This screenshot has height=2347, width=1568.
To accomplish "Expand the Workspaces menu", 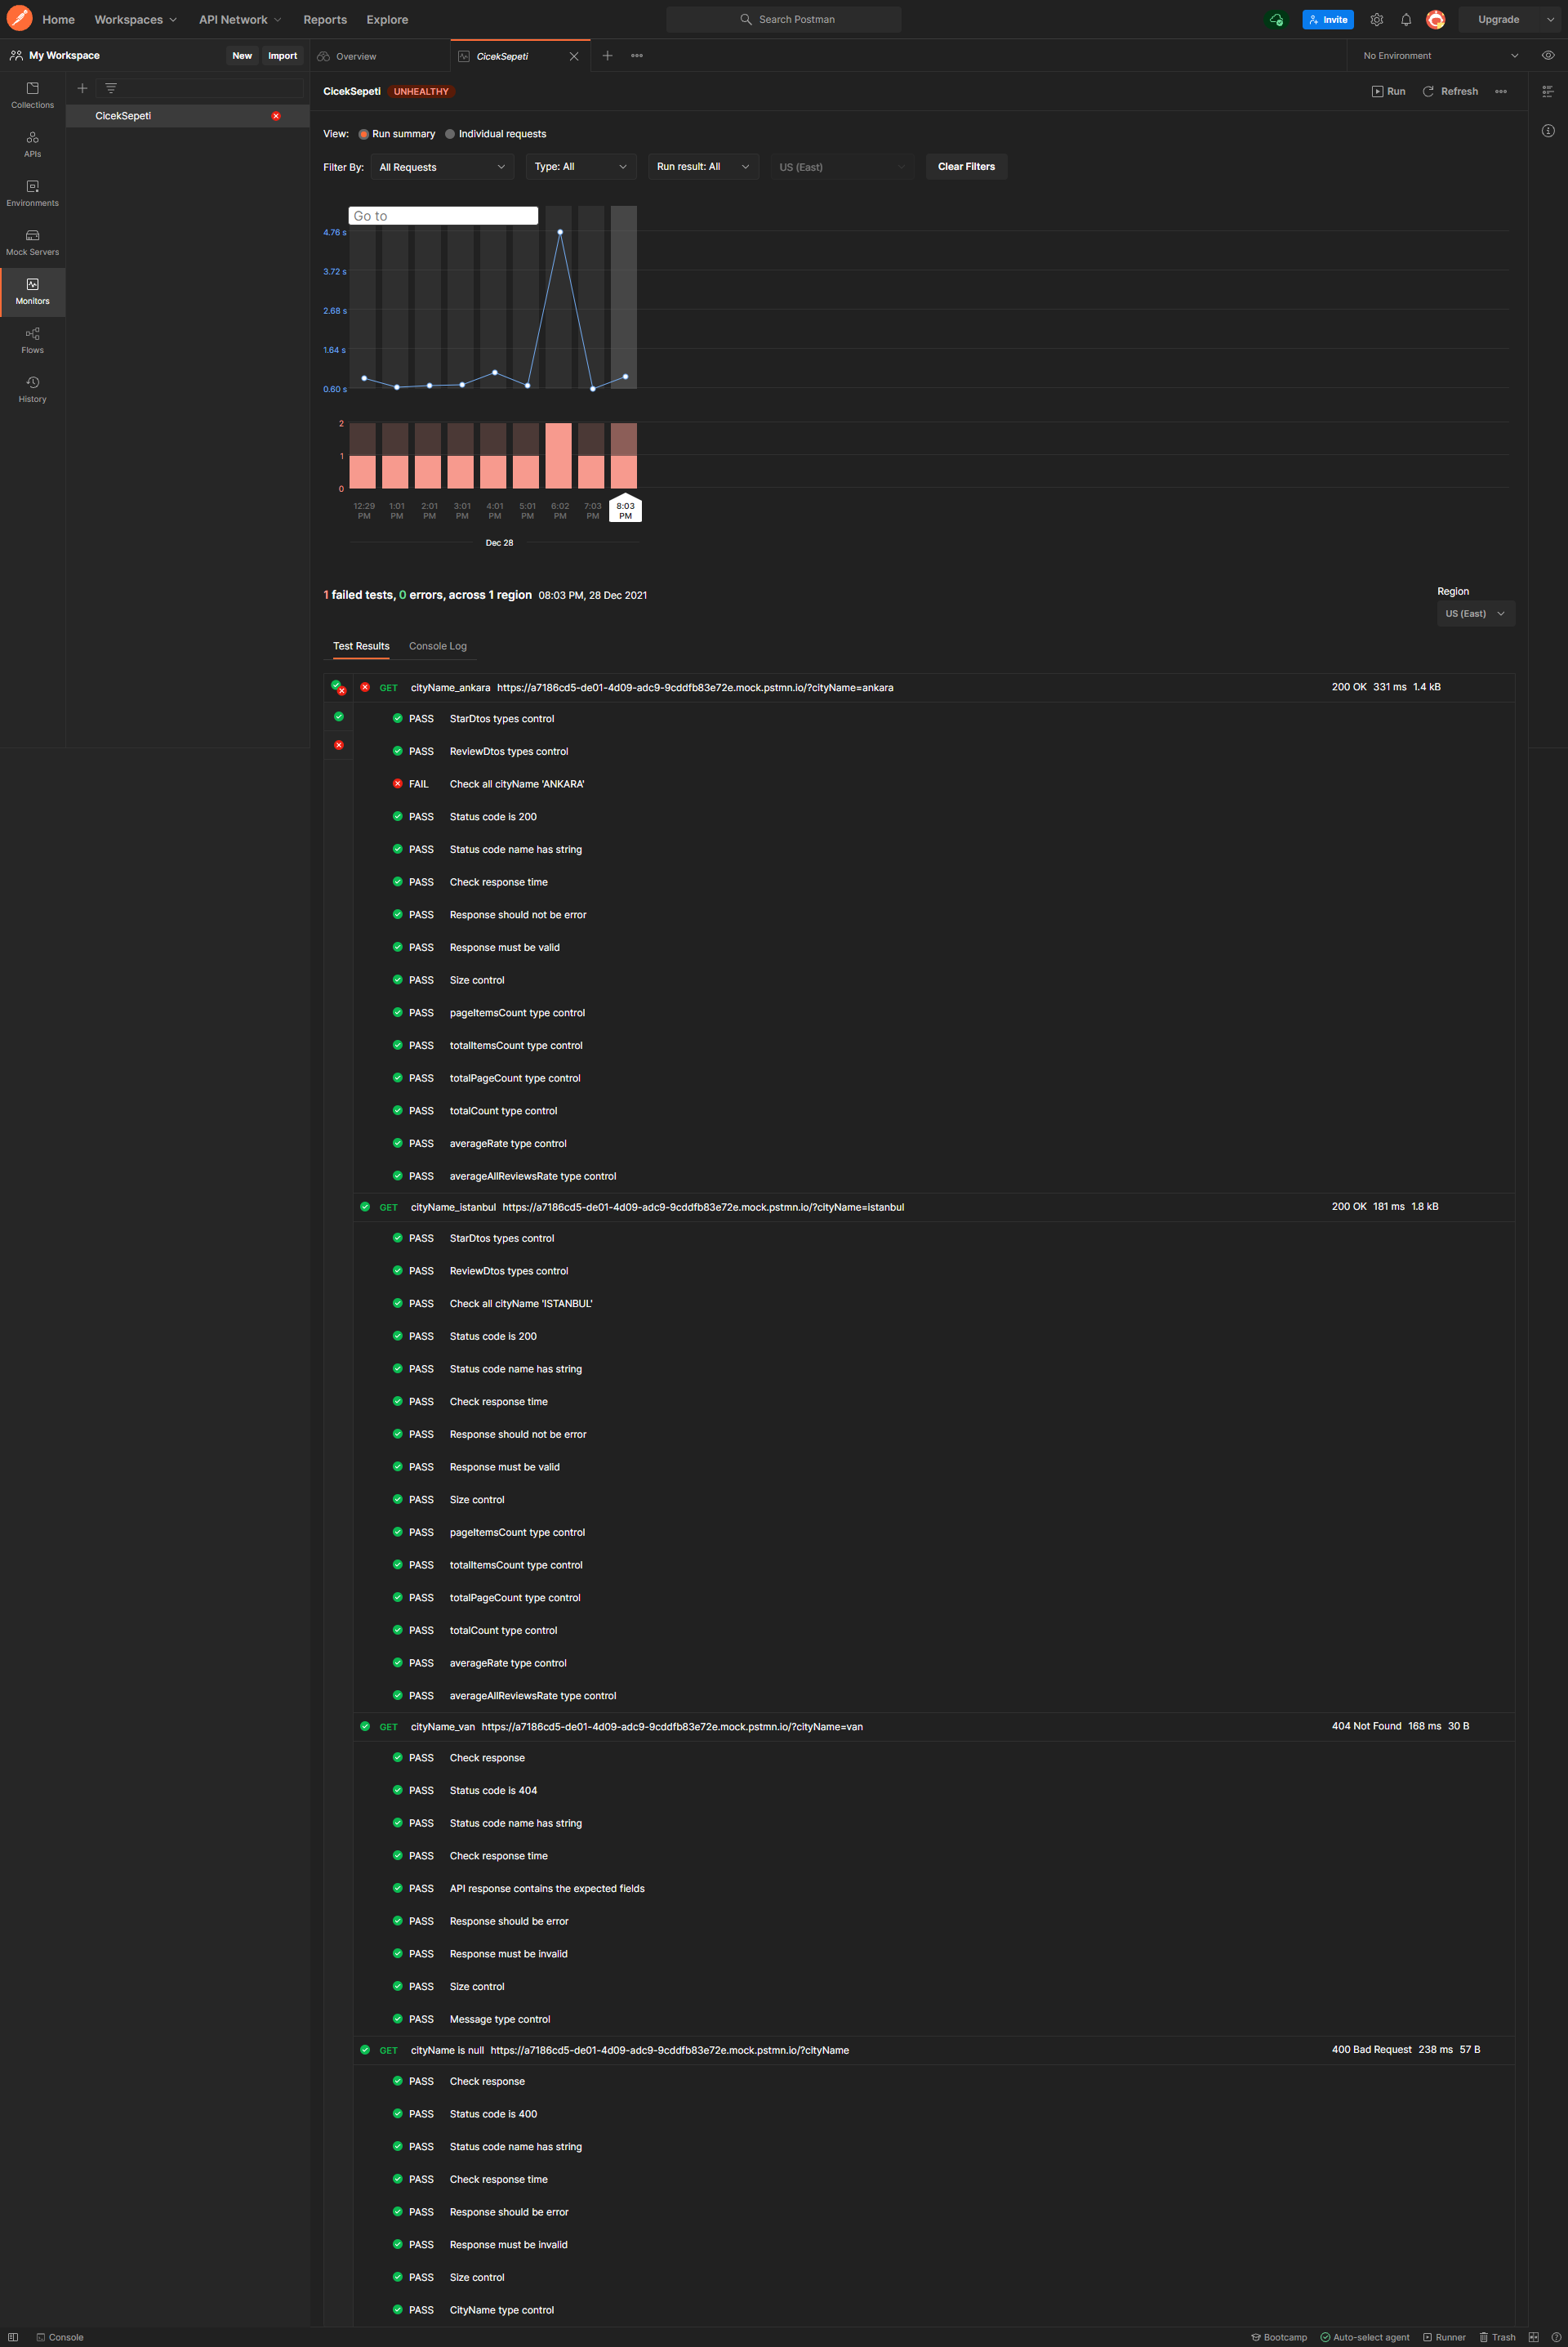I will pos(135,19).
